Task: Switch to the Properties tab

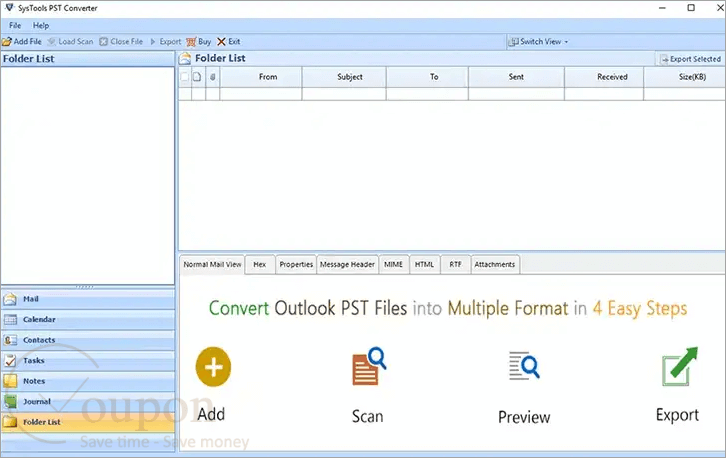Action: click(296, 264)
